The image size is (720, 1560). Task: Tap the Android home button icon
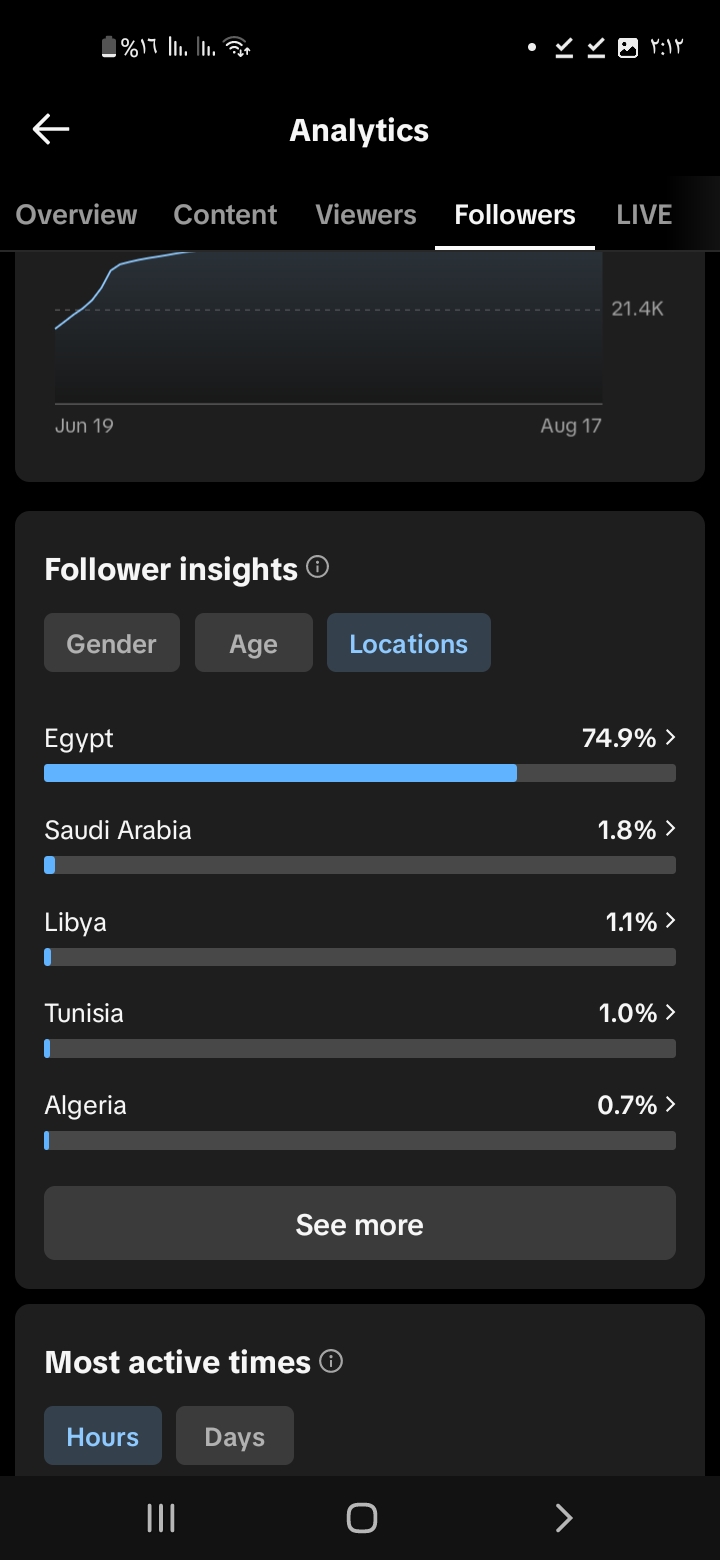[x=361, y=1518]
